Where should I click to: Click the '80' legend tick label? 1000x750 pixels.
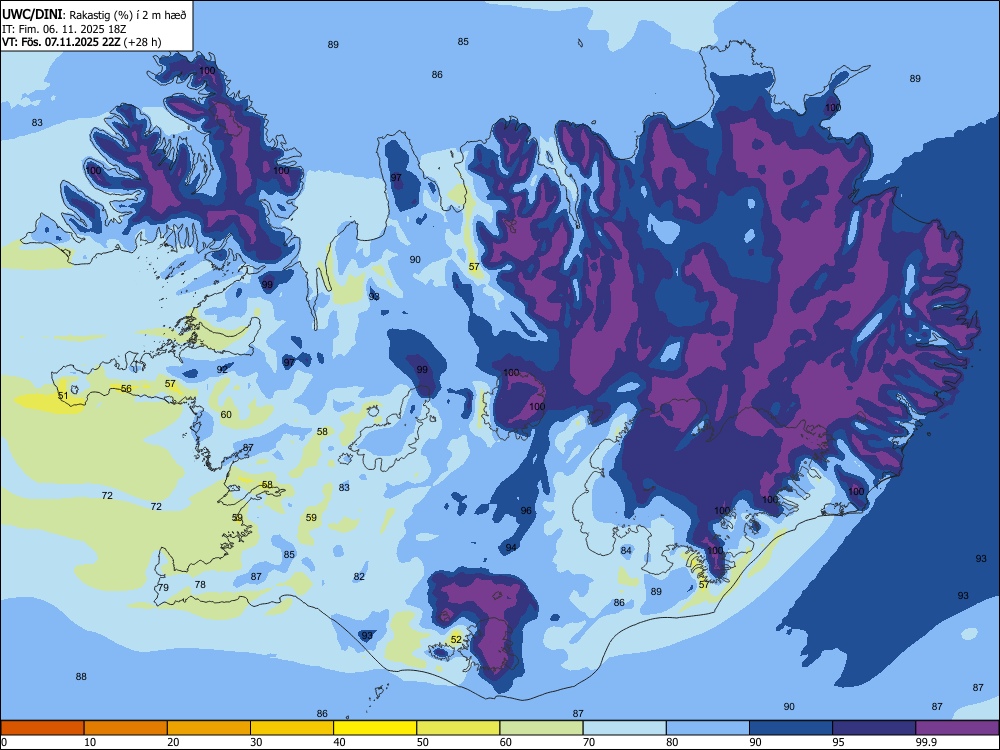[x=672, y=742]
